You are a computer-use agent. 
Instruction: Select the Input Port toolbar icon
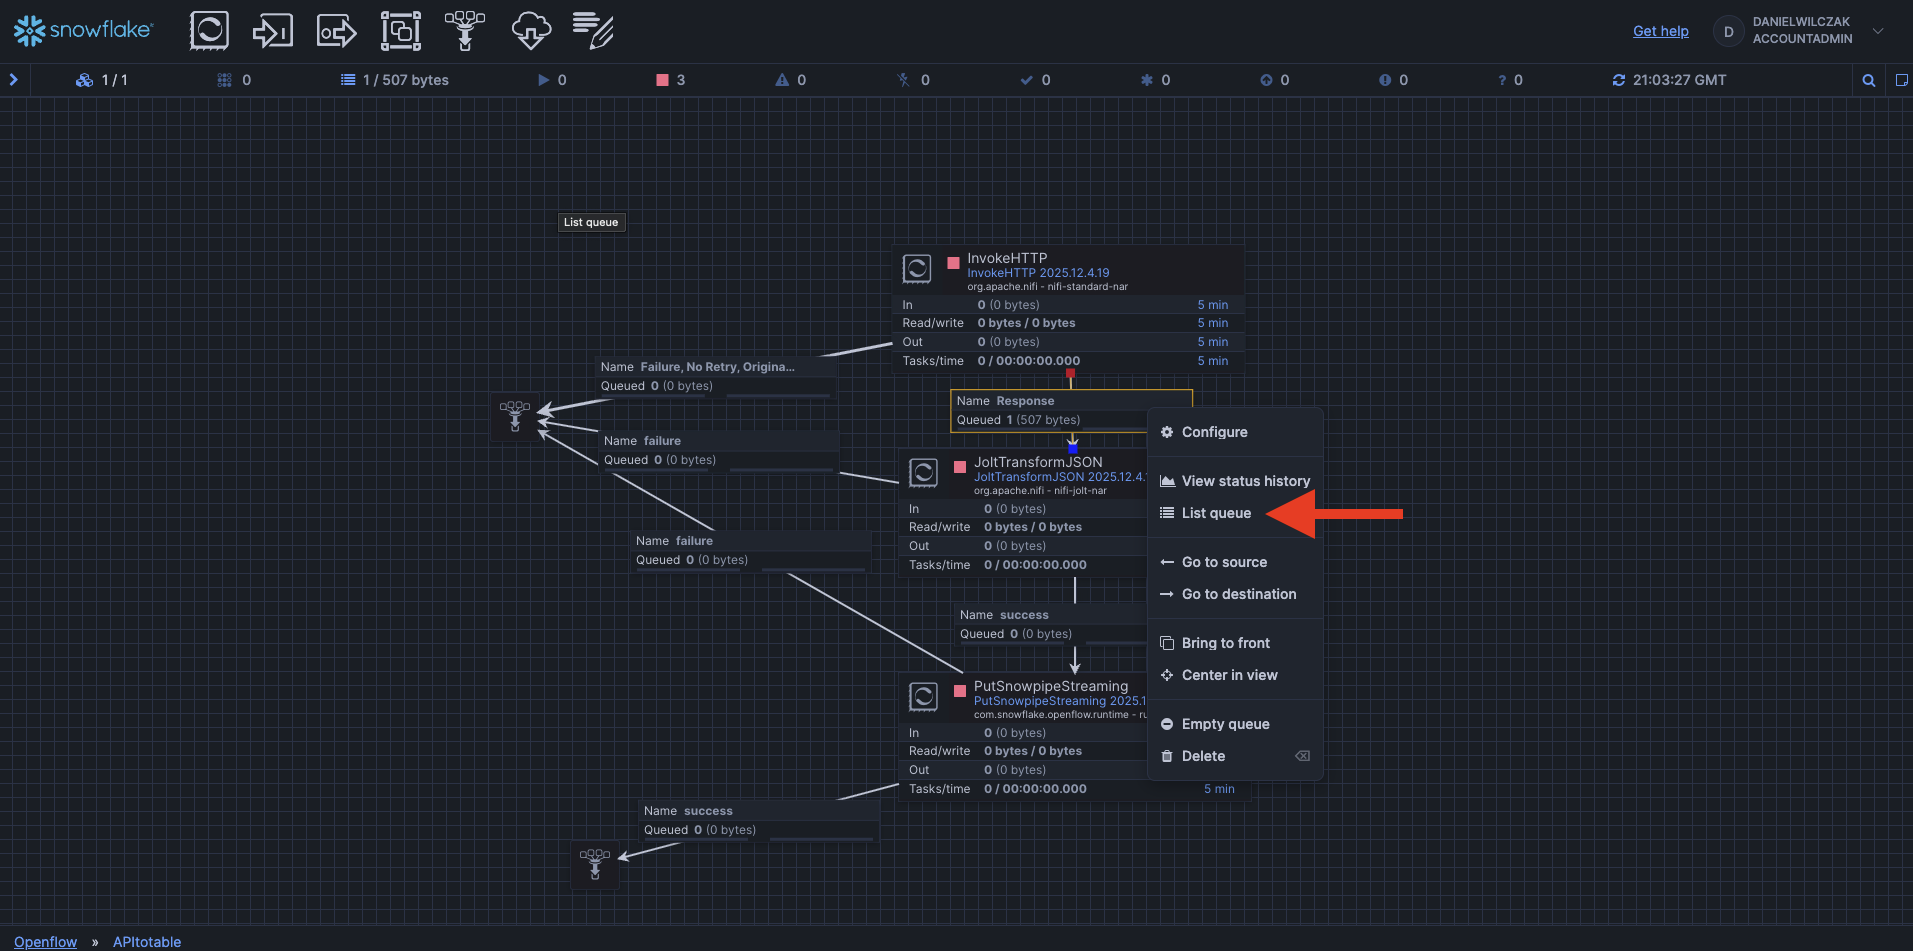click(x=272, y=31)
